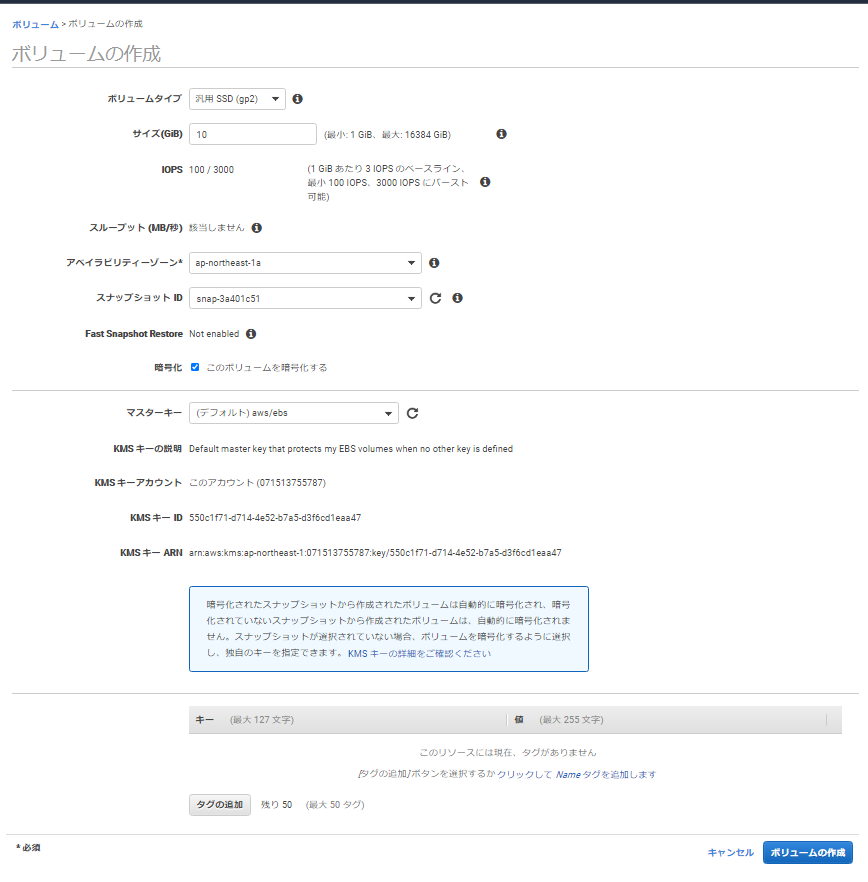The width and height of the screenshot is (868, 882).
Task: Click info icon beside throughput 該当しません
Action: pos(257,228)
